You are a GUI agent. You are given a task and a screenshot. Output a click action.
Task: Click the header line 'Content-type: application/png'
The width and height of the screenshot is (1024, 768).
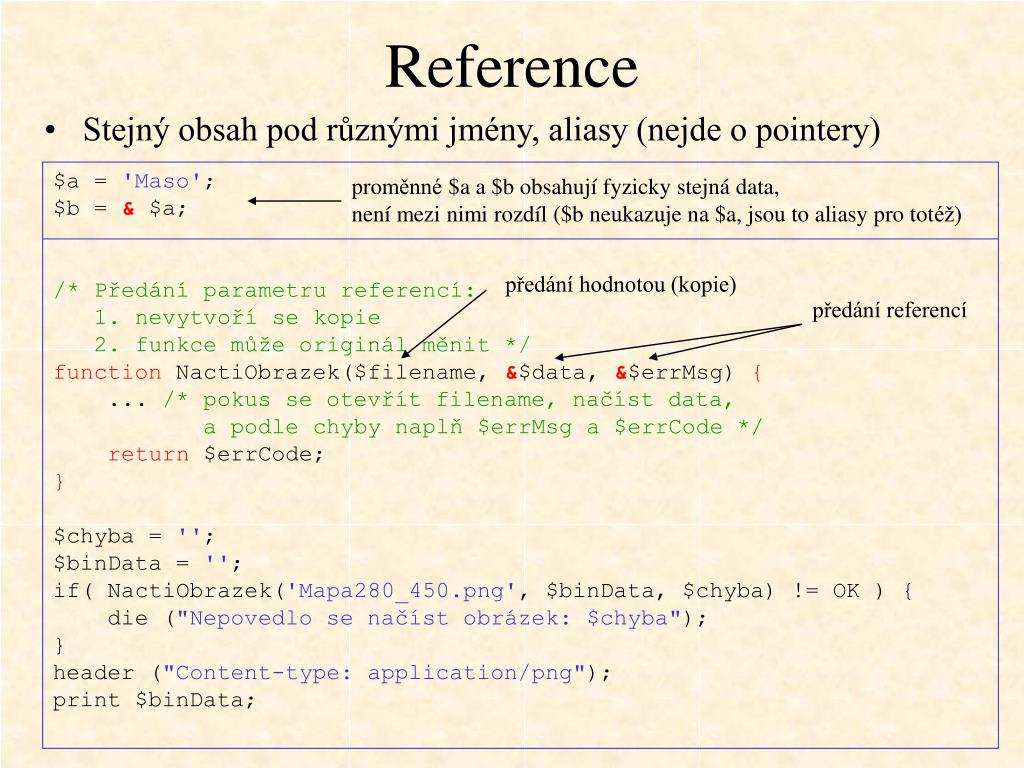tap(332, 673)
